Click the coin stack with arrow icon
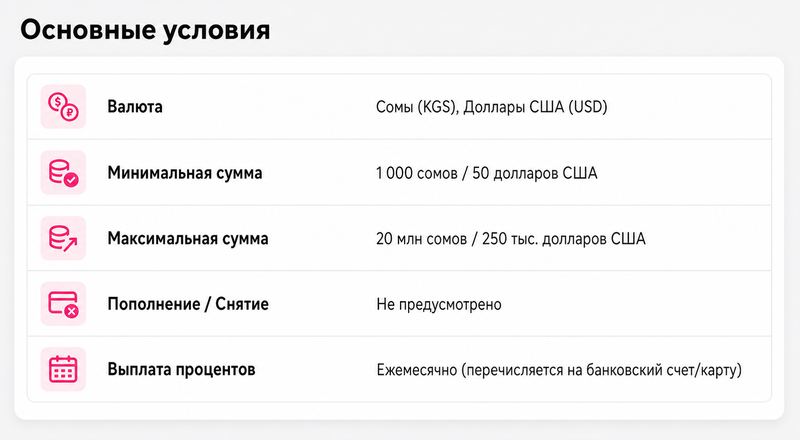800x440 pixels. click(63, 238)
